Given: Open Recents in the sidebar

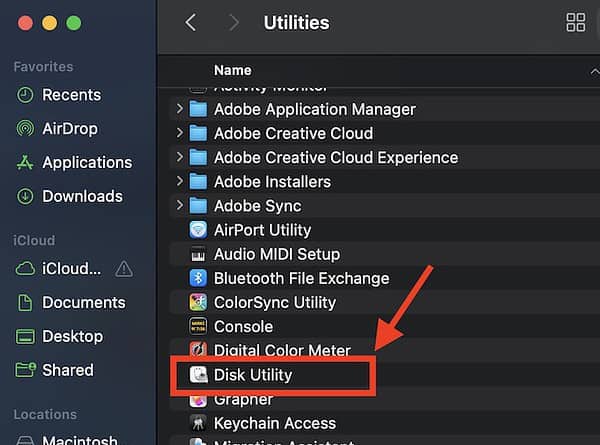Looking at the screenshot, I should coord(70,95).
